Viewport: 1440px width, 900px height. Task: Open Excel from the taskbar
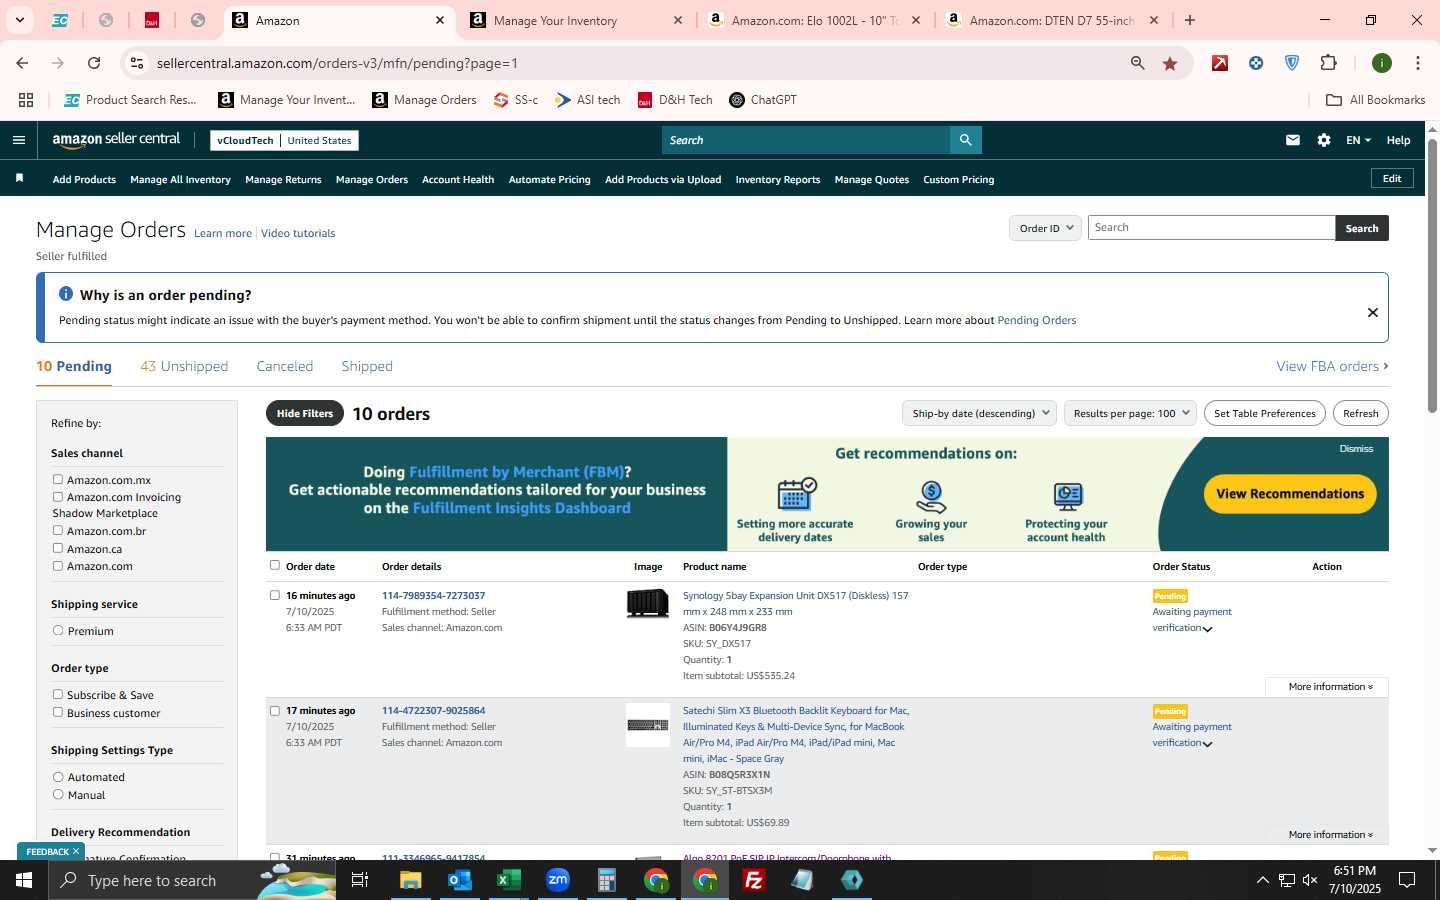coord(509,880)
